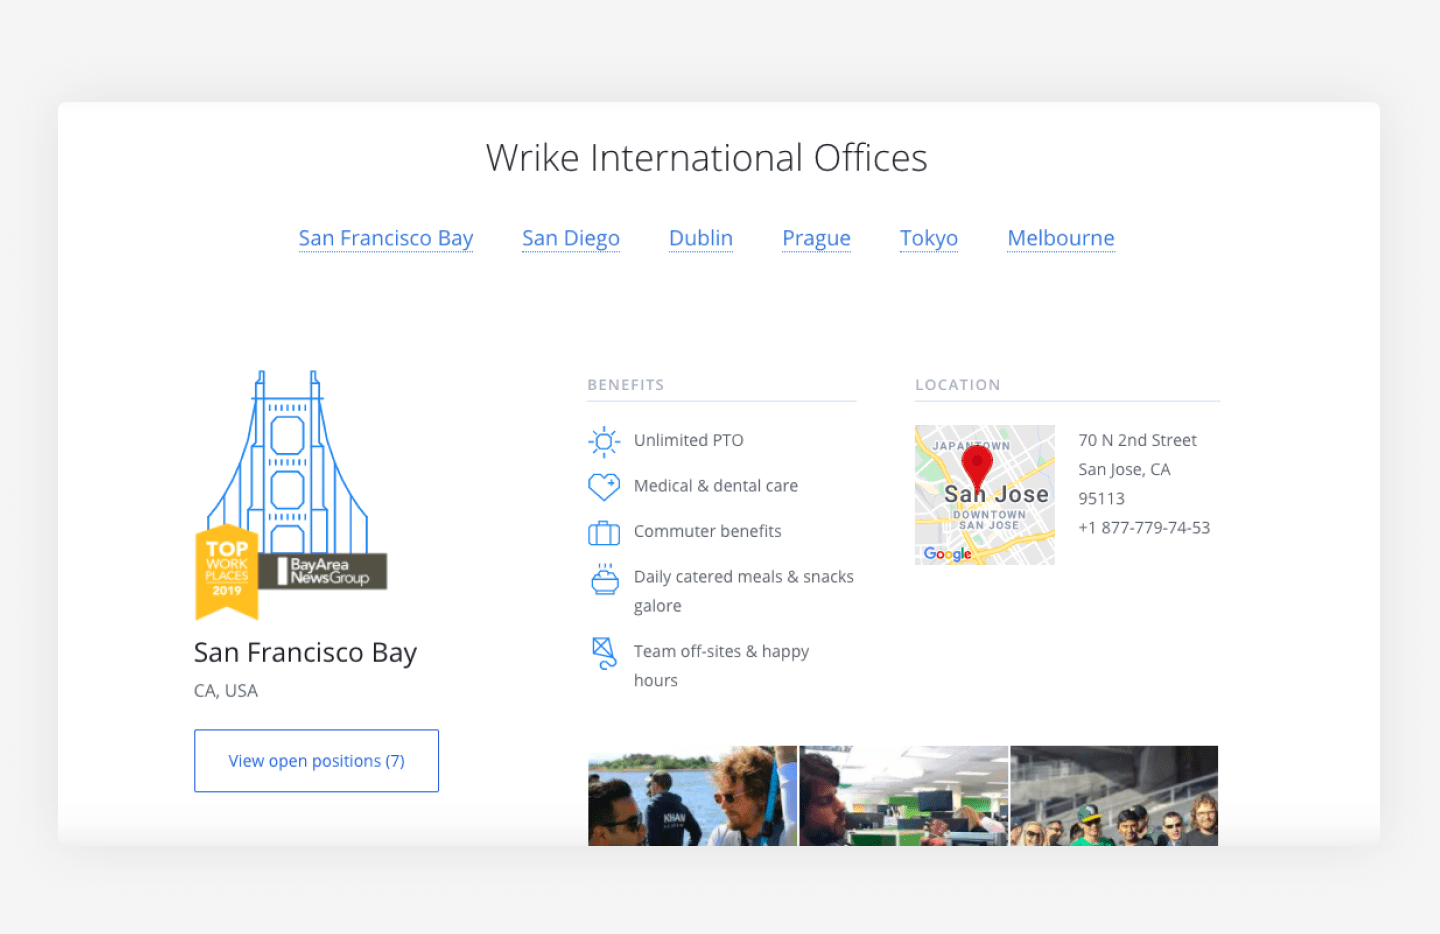This screenshot has width=1440, height=934.
Task: Click the San Jose map thumbnail
Action: tap(984, 495)
